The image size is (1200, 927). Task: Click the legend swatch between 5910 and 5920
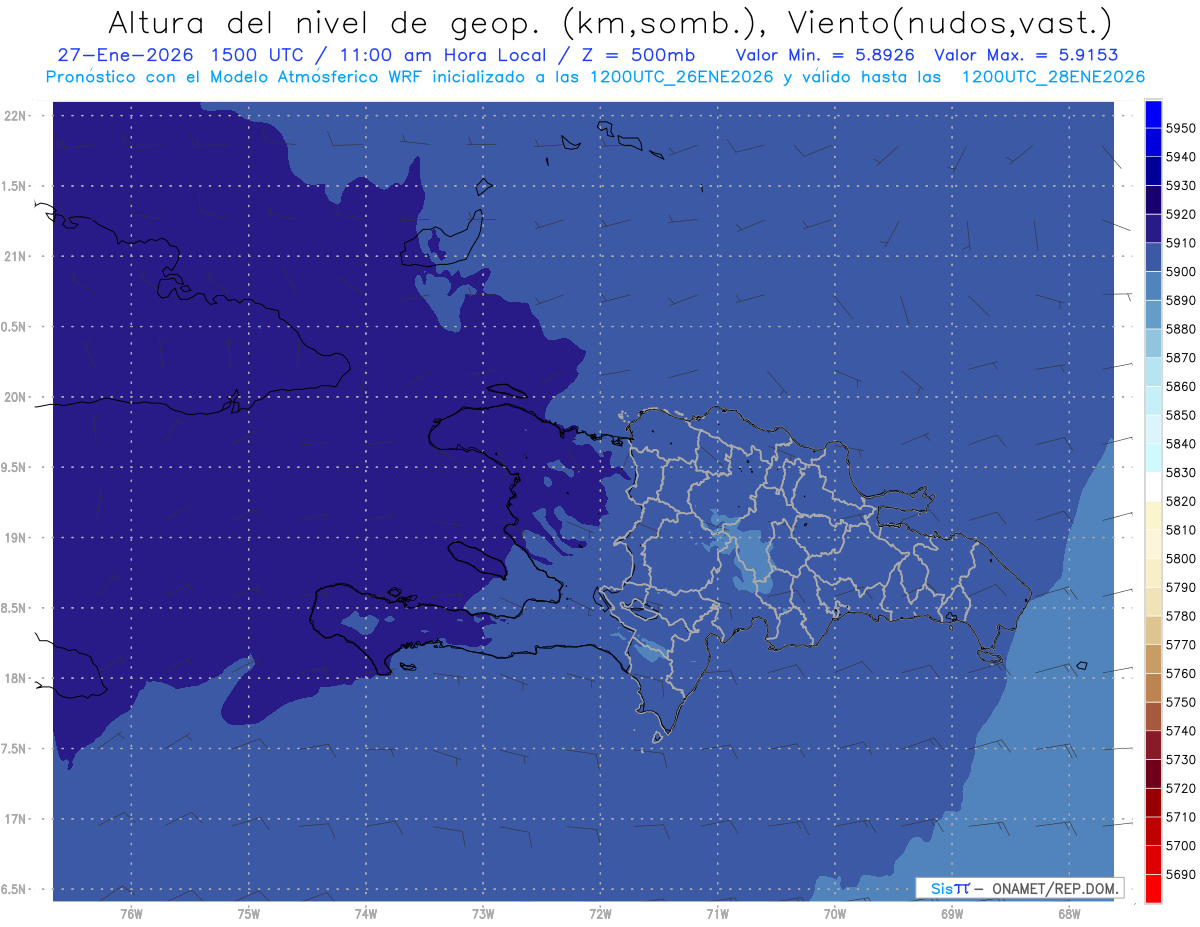(1153, 229)
